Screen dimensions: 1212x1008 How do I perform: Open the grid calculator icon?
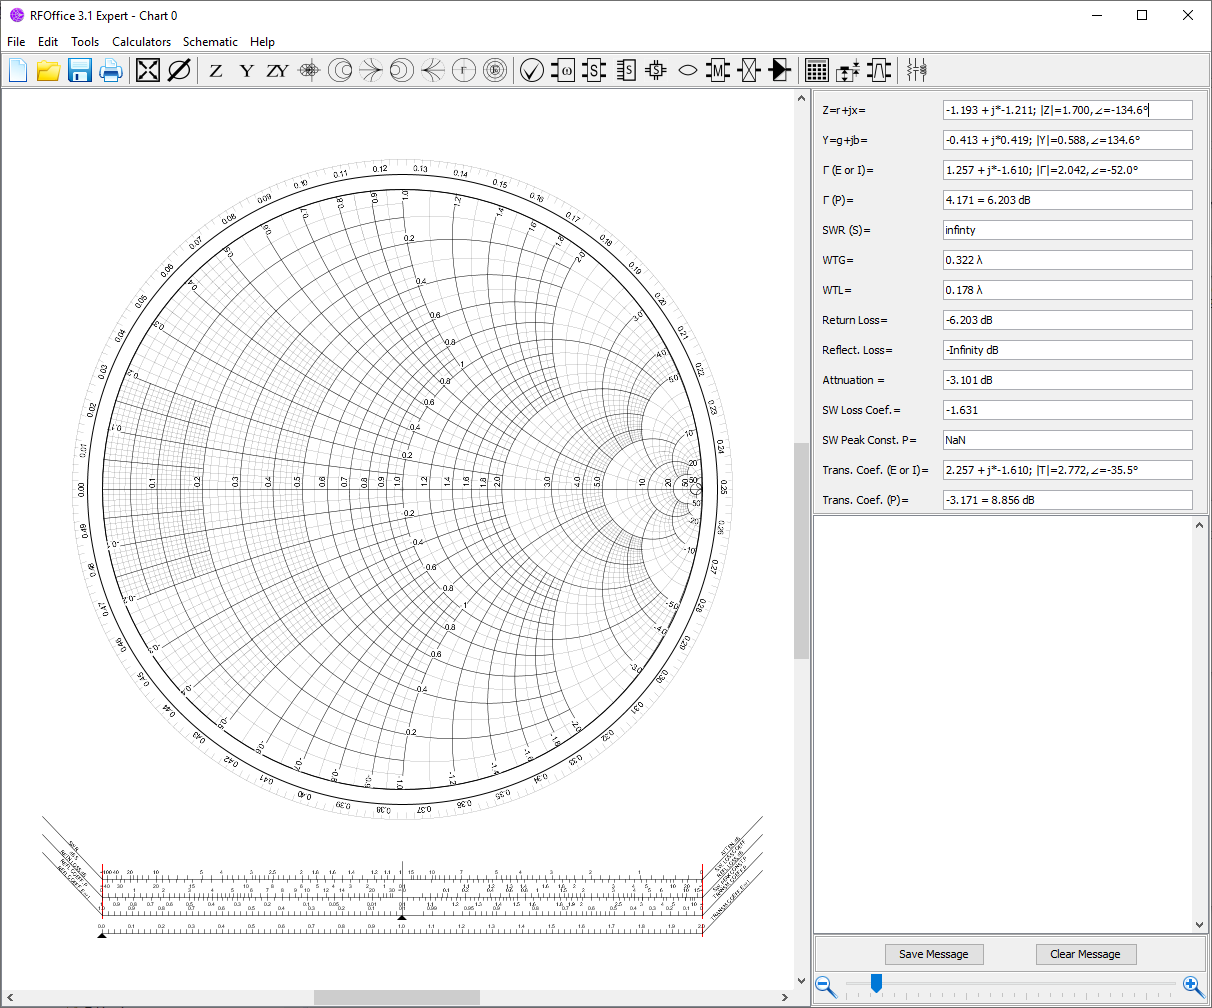[x=817, y=70]
